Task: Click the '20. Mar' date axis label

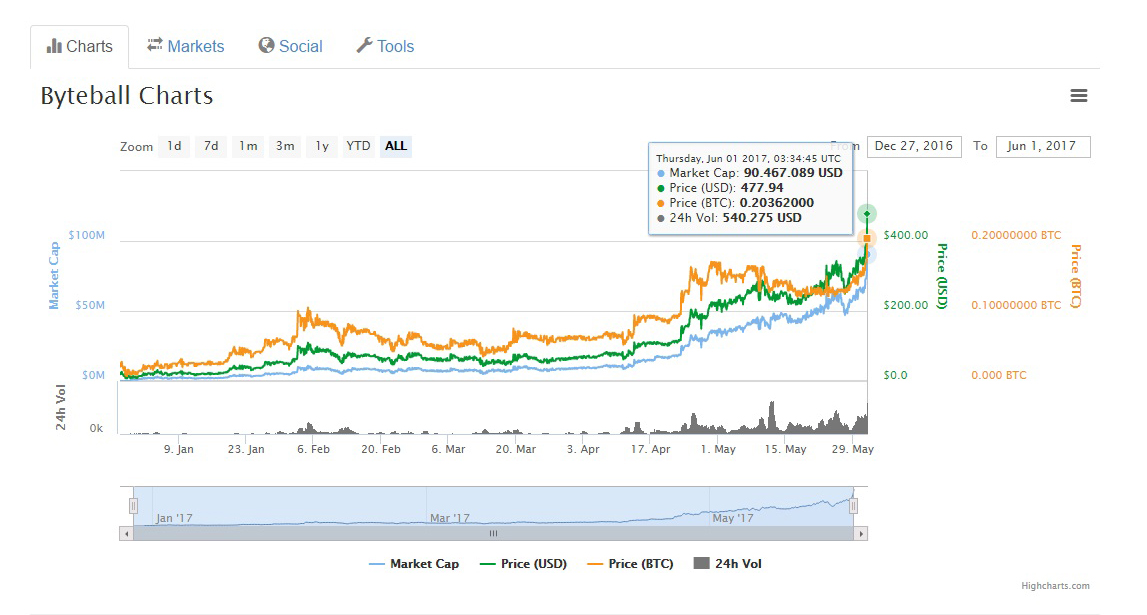Action: [516, 449]
